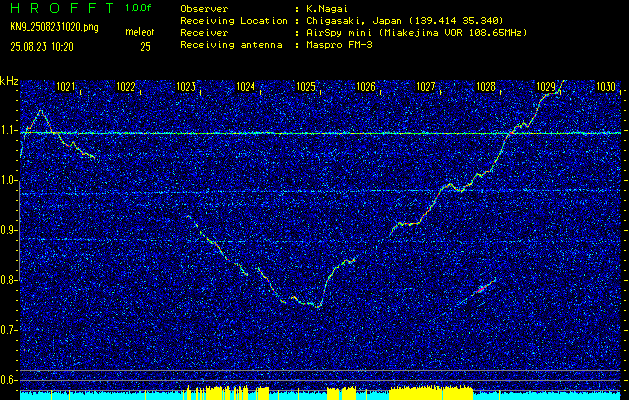Click the kHz axis unit label
Image resolution: width=629 pixels, height=400 pixels.
[9, 81]
